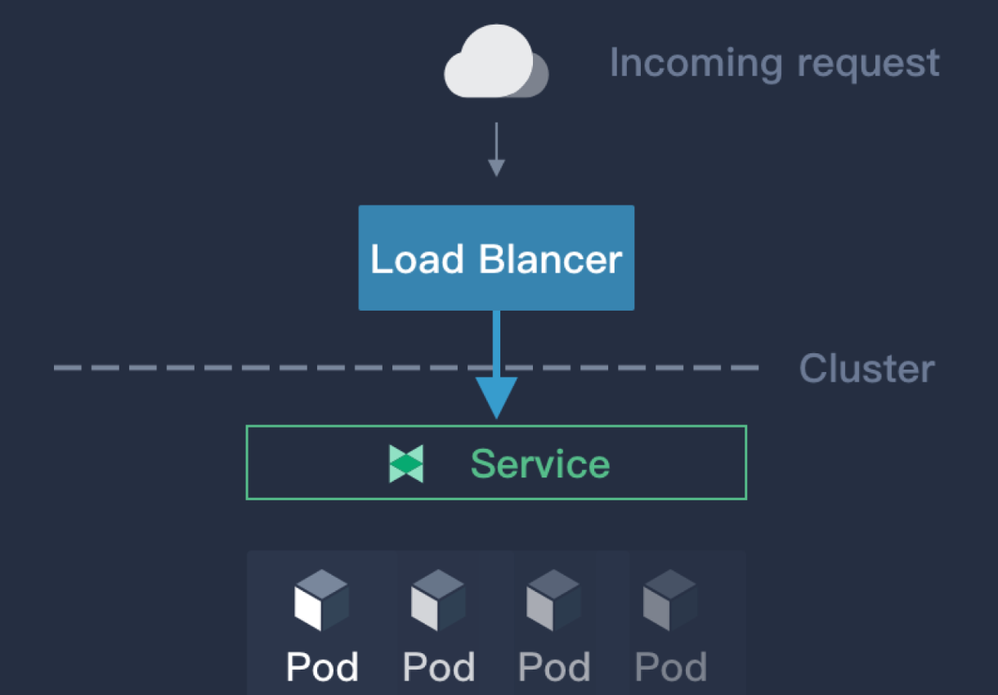The height and width of the screenshot is (695, 998).
Task: Select the third Pod text label
Action: pos(554,667)
